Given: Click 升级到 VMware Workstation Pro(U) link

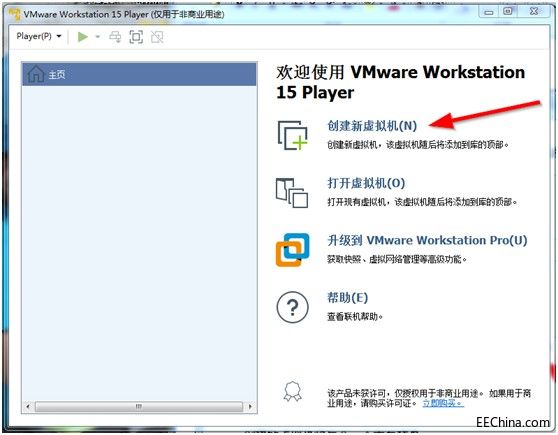Looking at the screenshot, I should 427,240.
